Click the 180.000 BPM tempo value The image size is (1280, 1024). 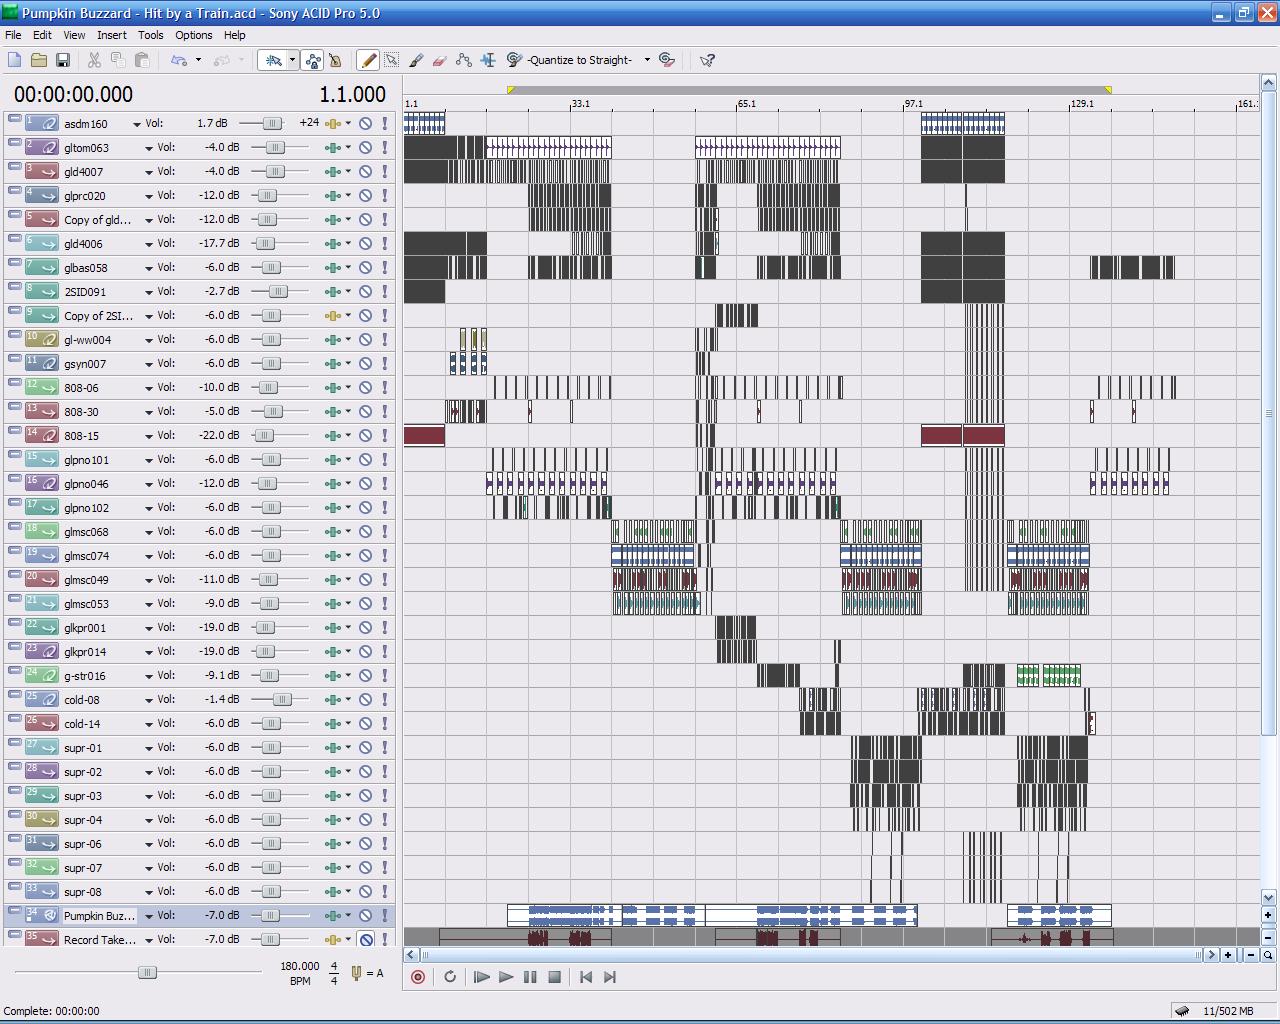pos(300,966)
